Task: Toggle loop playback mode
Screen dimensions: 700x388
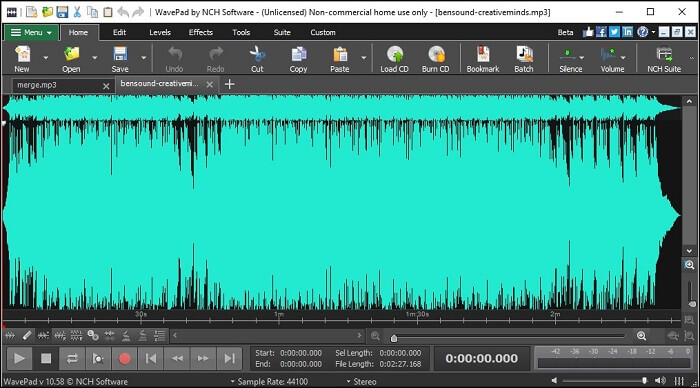Action: 72,359
